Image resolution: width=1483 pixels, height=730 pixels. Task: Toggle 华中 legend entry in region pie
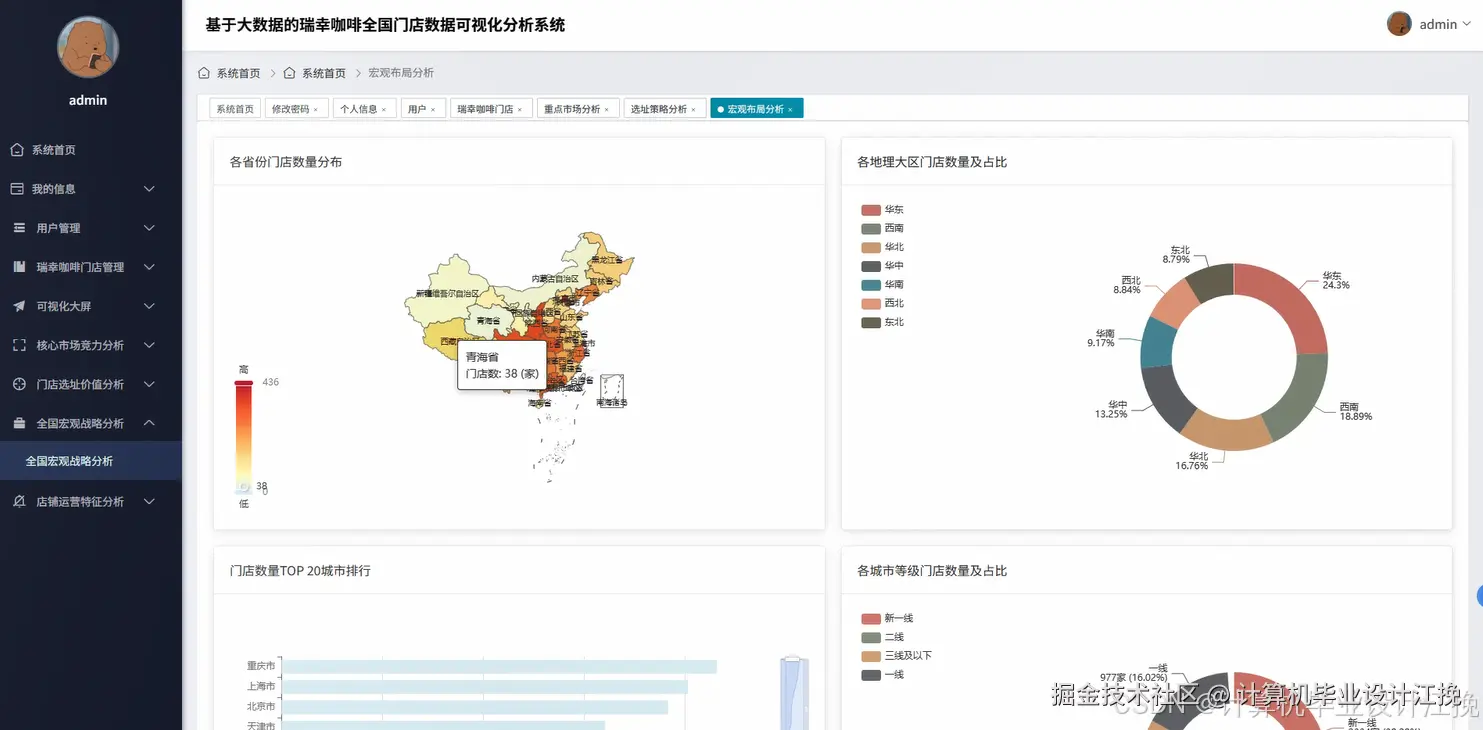(882, 266)
